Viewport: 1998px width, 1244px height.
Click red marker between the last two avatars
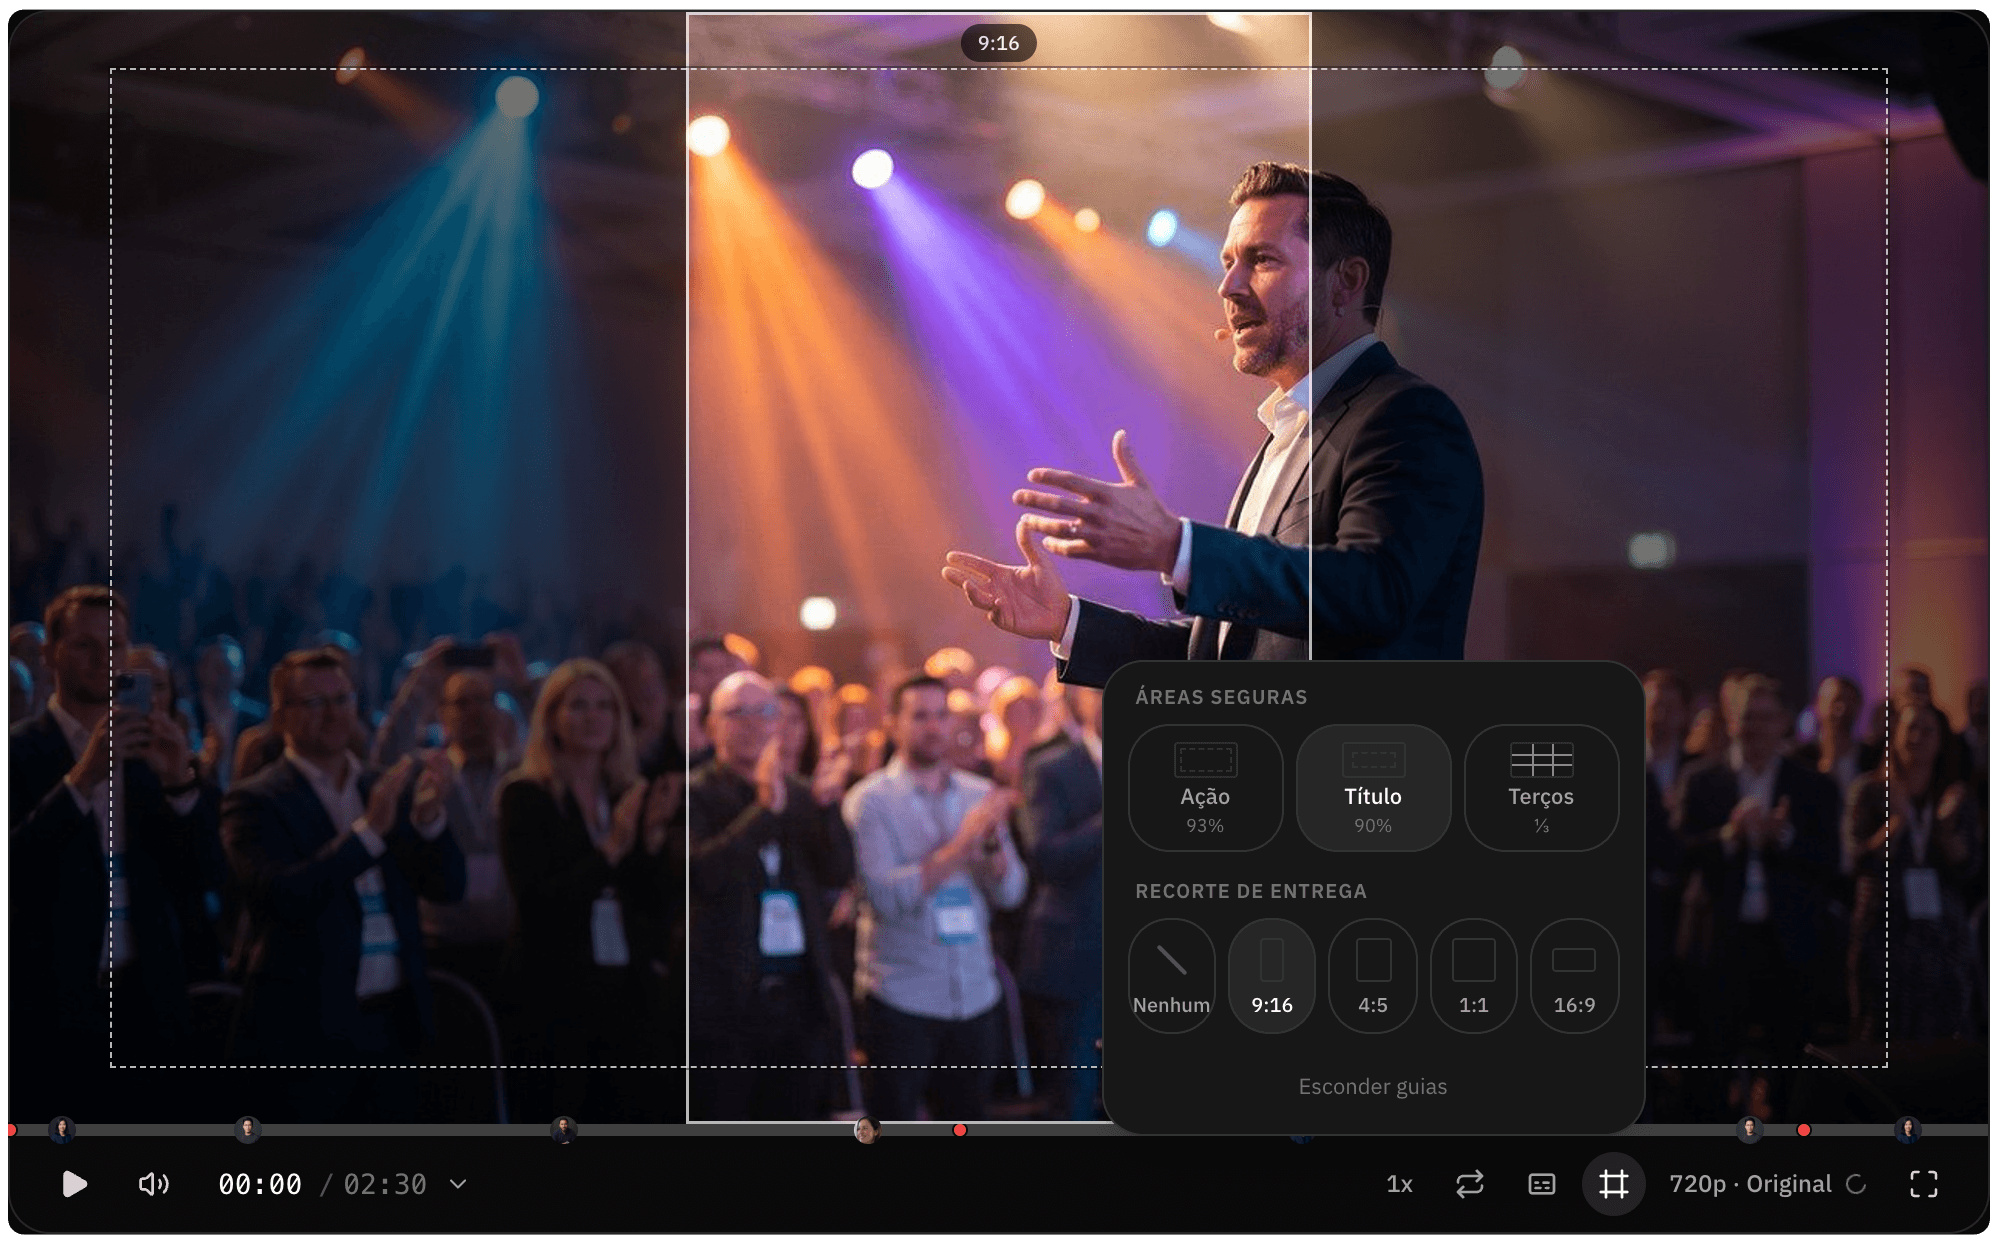point(1804,1130)
